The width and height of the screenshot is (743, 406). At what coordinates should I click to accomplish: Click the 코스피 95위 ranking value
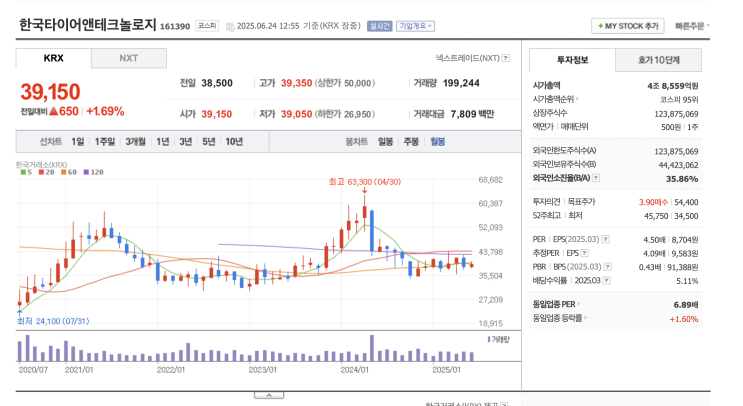click(x=679, y=99)
